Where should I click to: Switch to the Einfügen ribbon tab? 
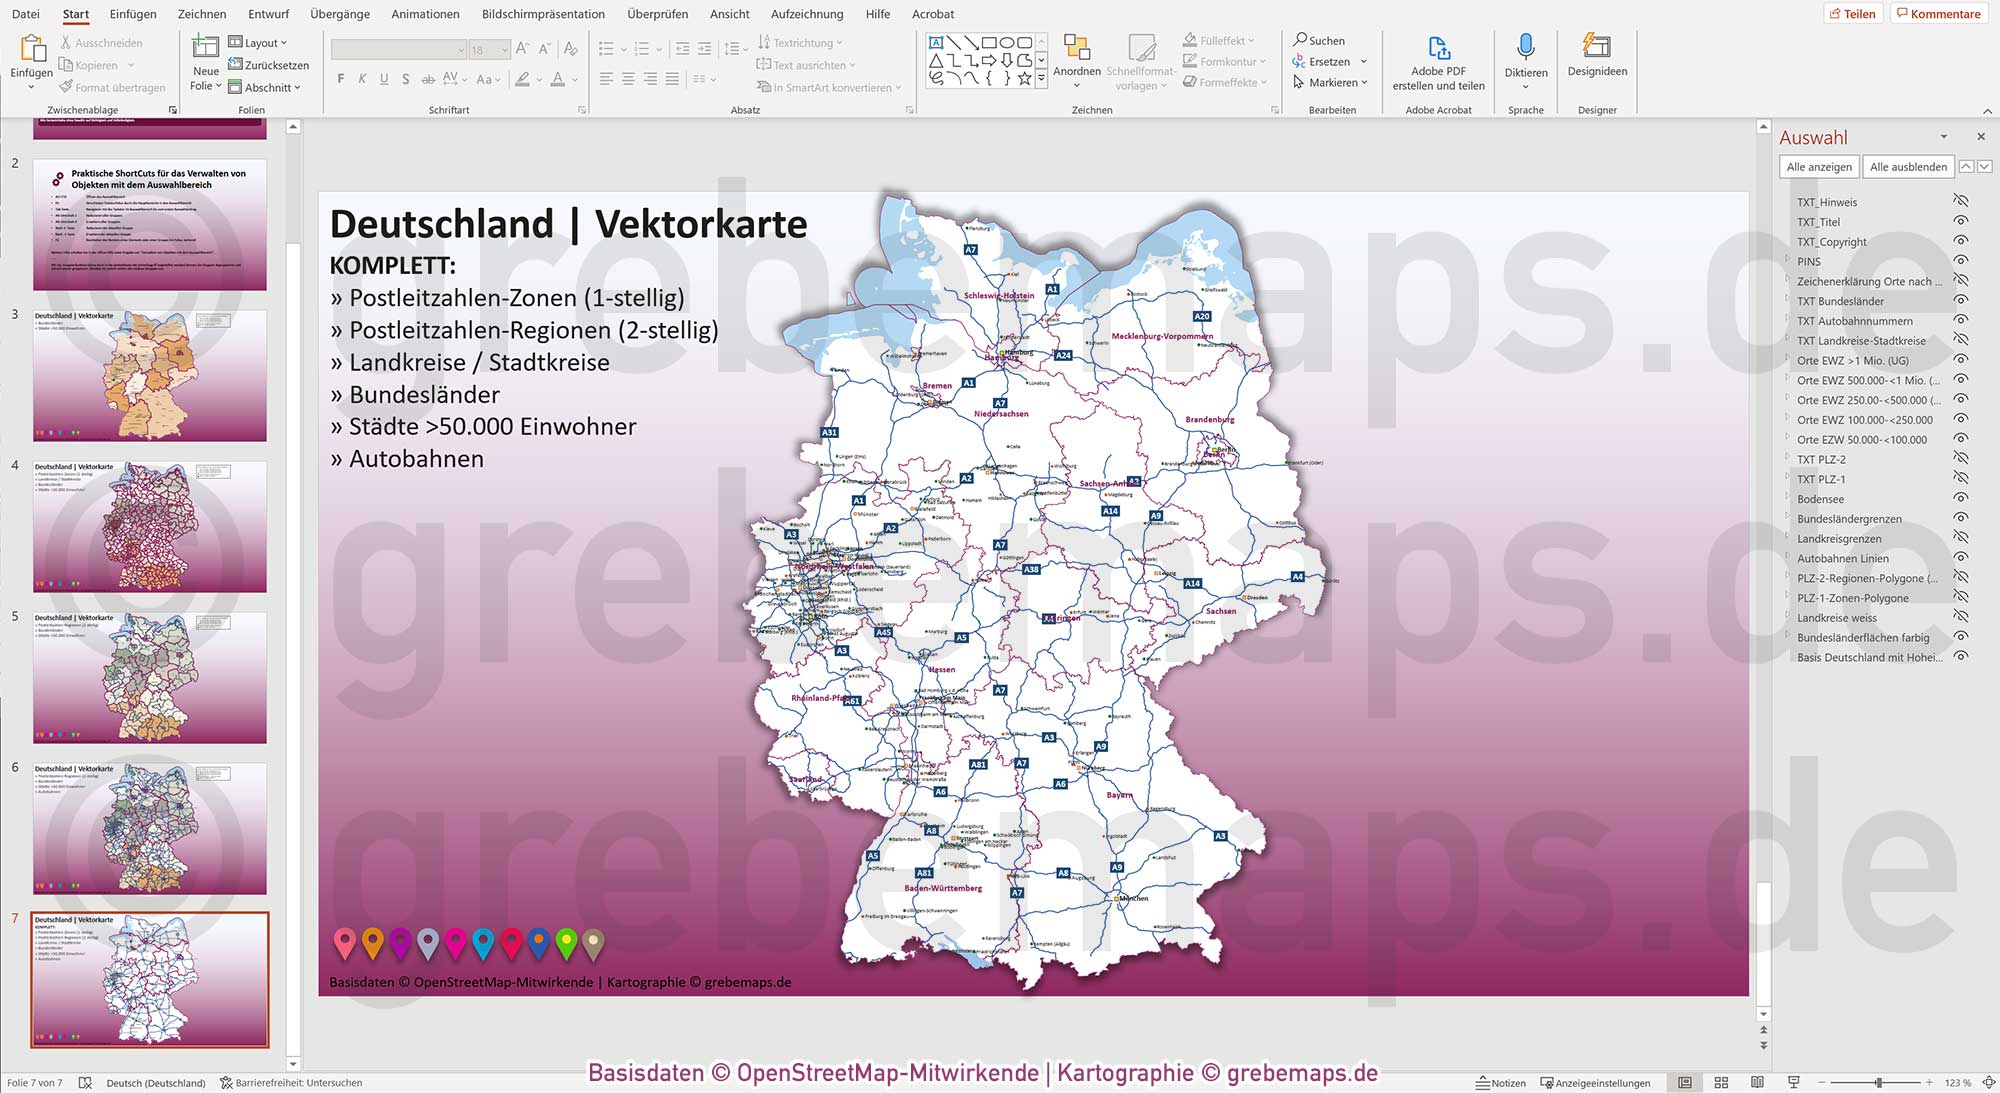point(133,14)
